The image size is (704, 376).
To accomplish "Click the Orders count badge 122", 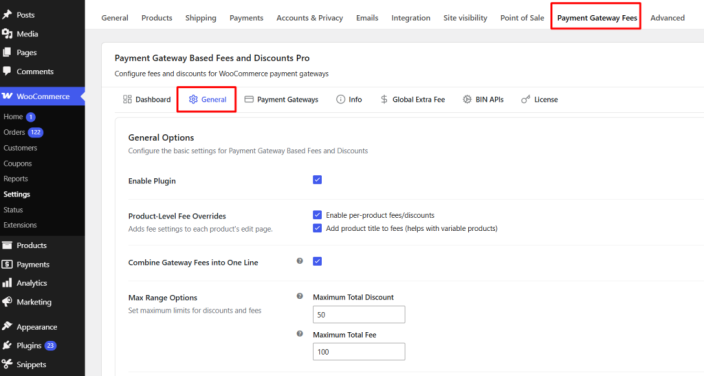I will 35,132.
